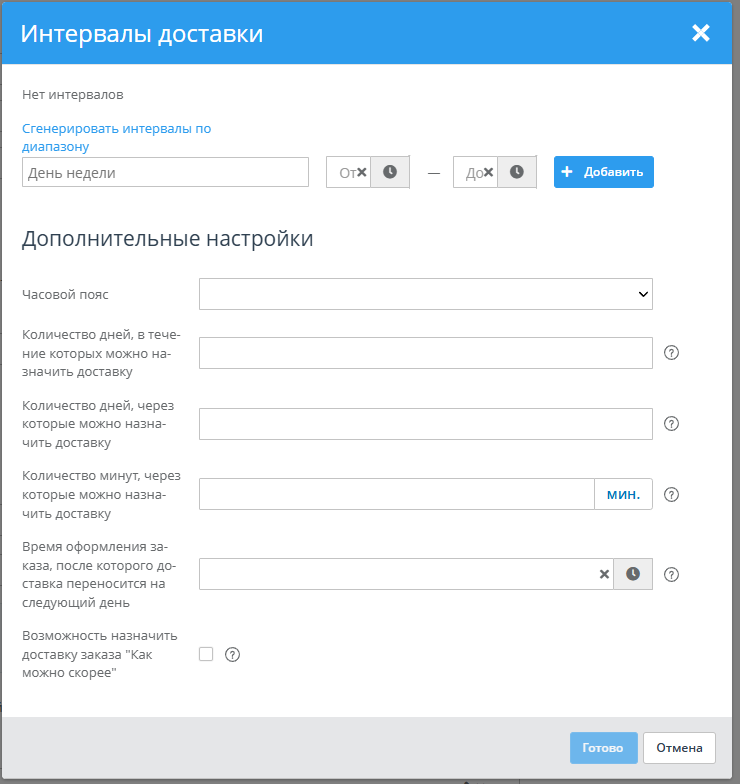The width and height of the screenshot is (740, 784).
Task: Focus the minutes before delivery input
Action: tap(397, 494)
